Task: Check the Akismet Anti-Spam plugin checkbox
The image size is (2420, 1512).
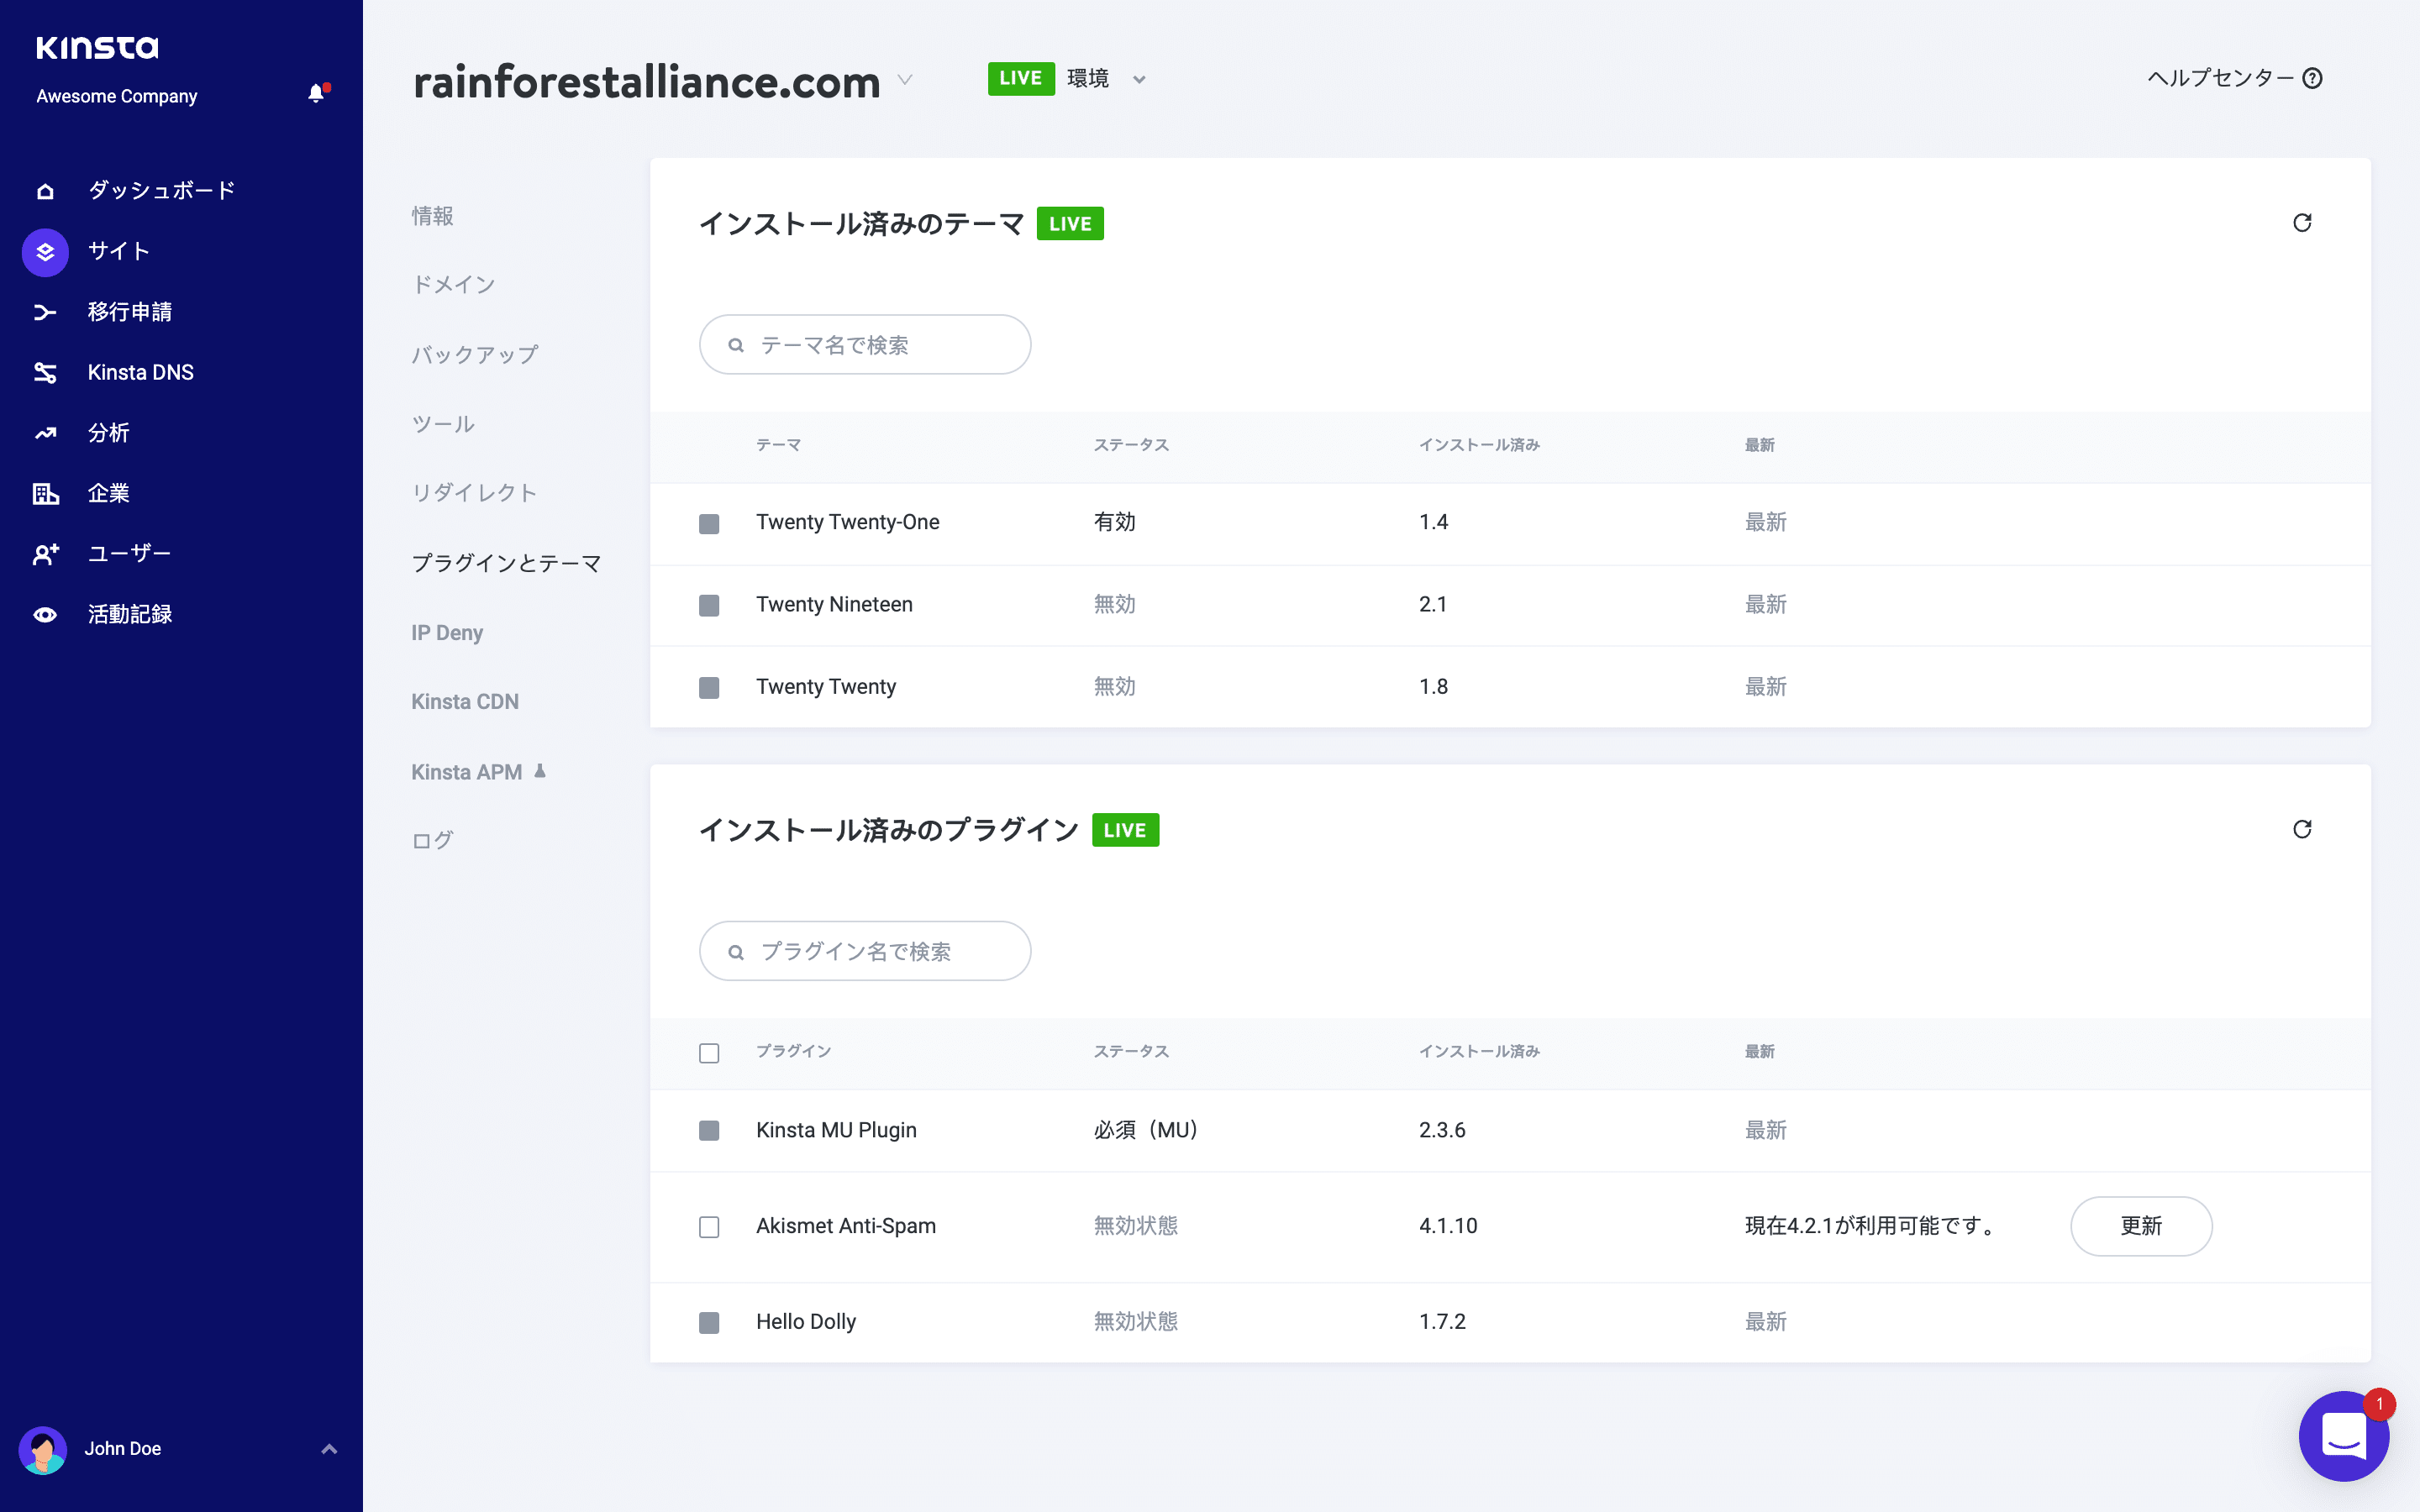Action: [x=710, y=1227]
